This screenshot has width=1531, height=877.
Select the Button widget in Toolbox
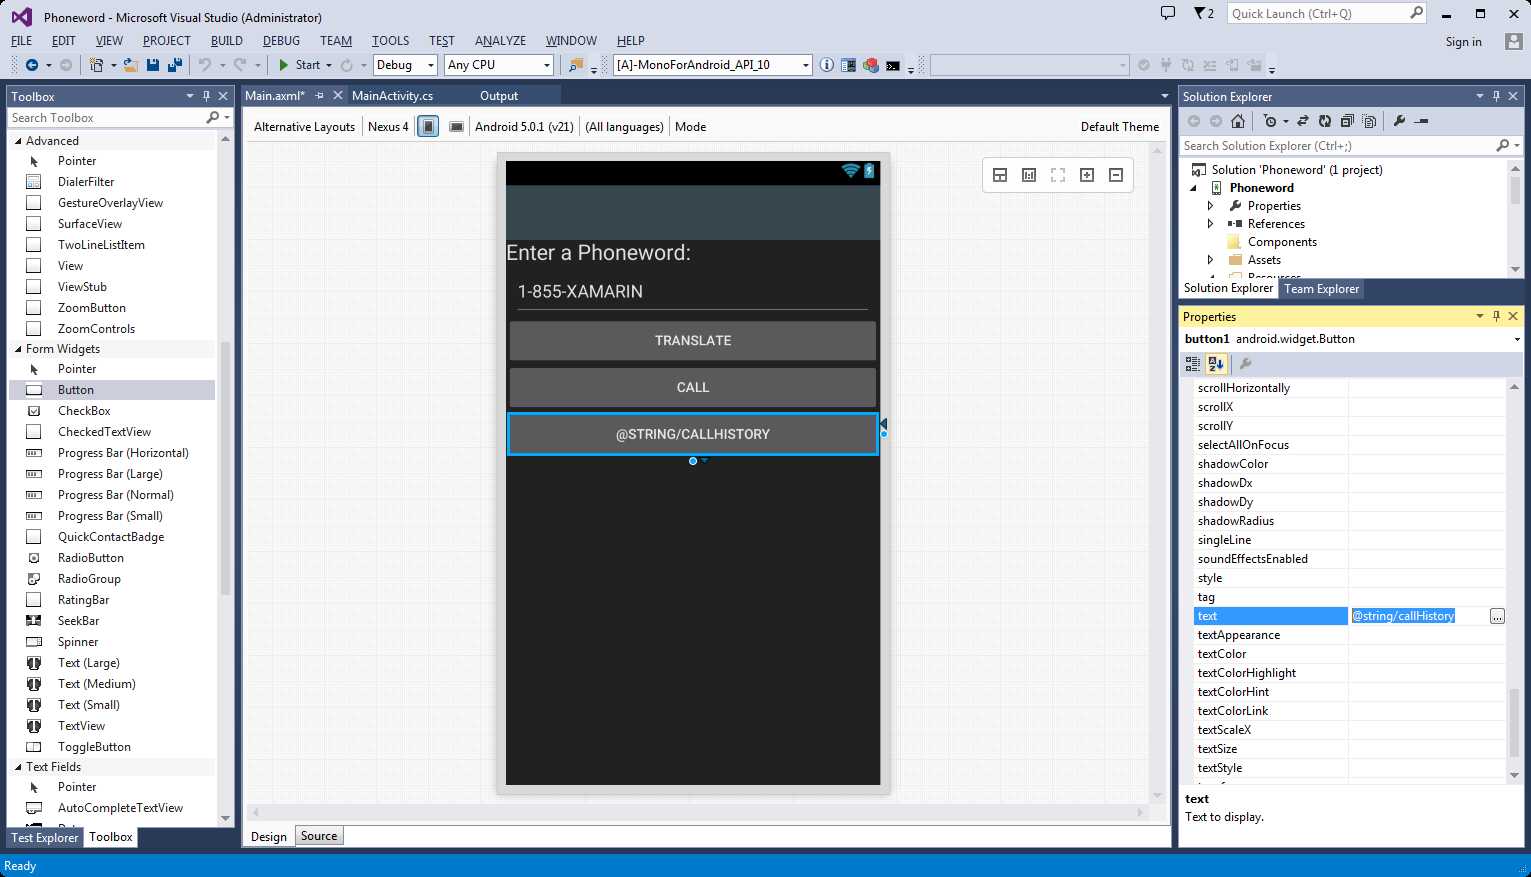[x=112, y=390]
